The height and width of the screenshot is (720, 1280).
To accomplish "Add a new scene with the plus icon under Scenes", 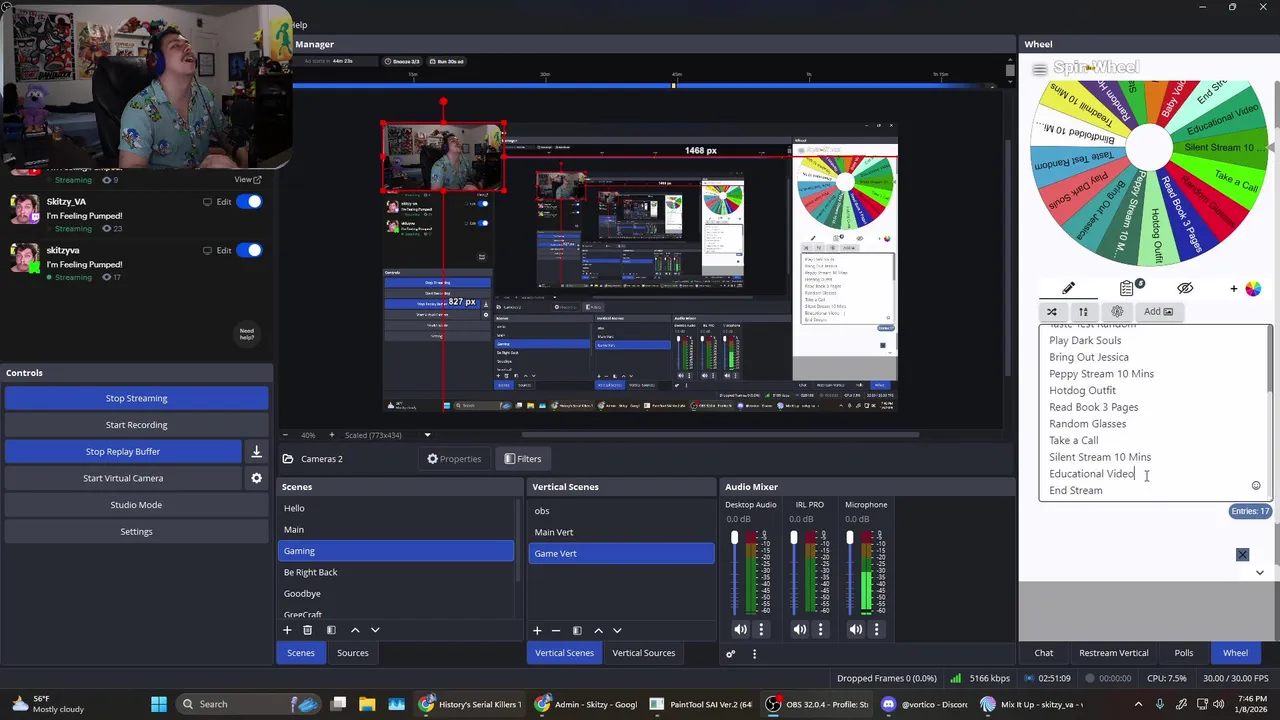I will [x=287, y=630].
